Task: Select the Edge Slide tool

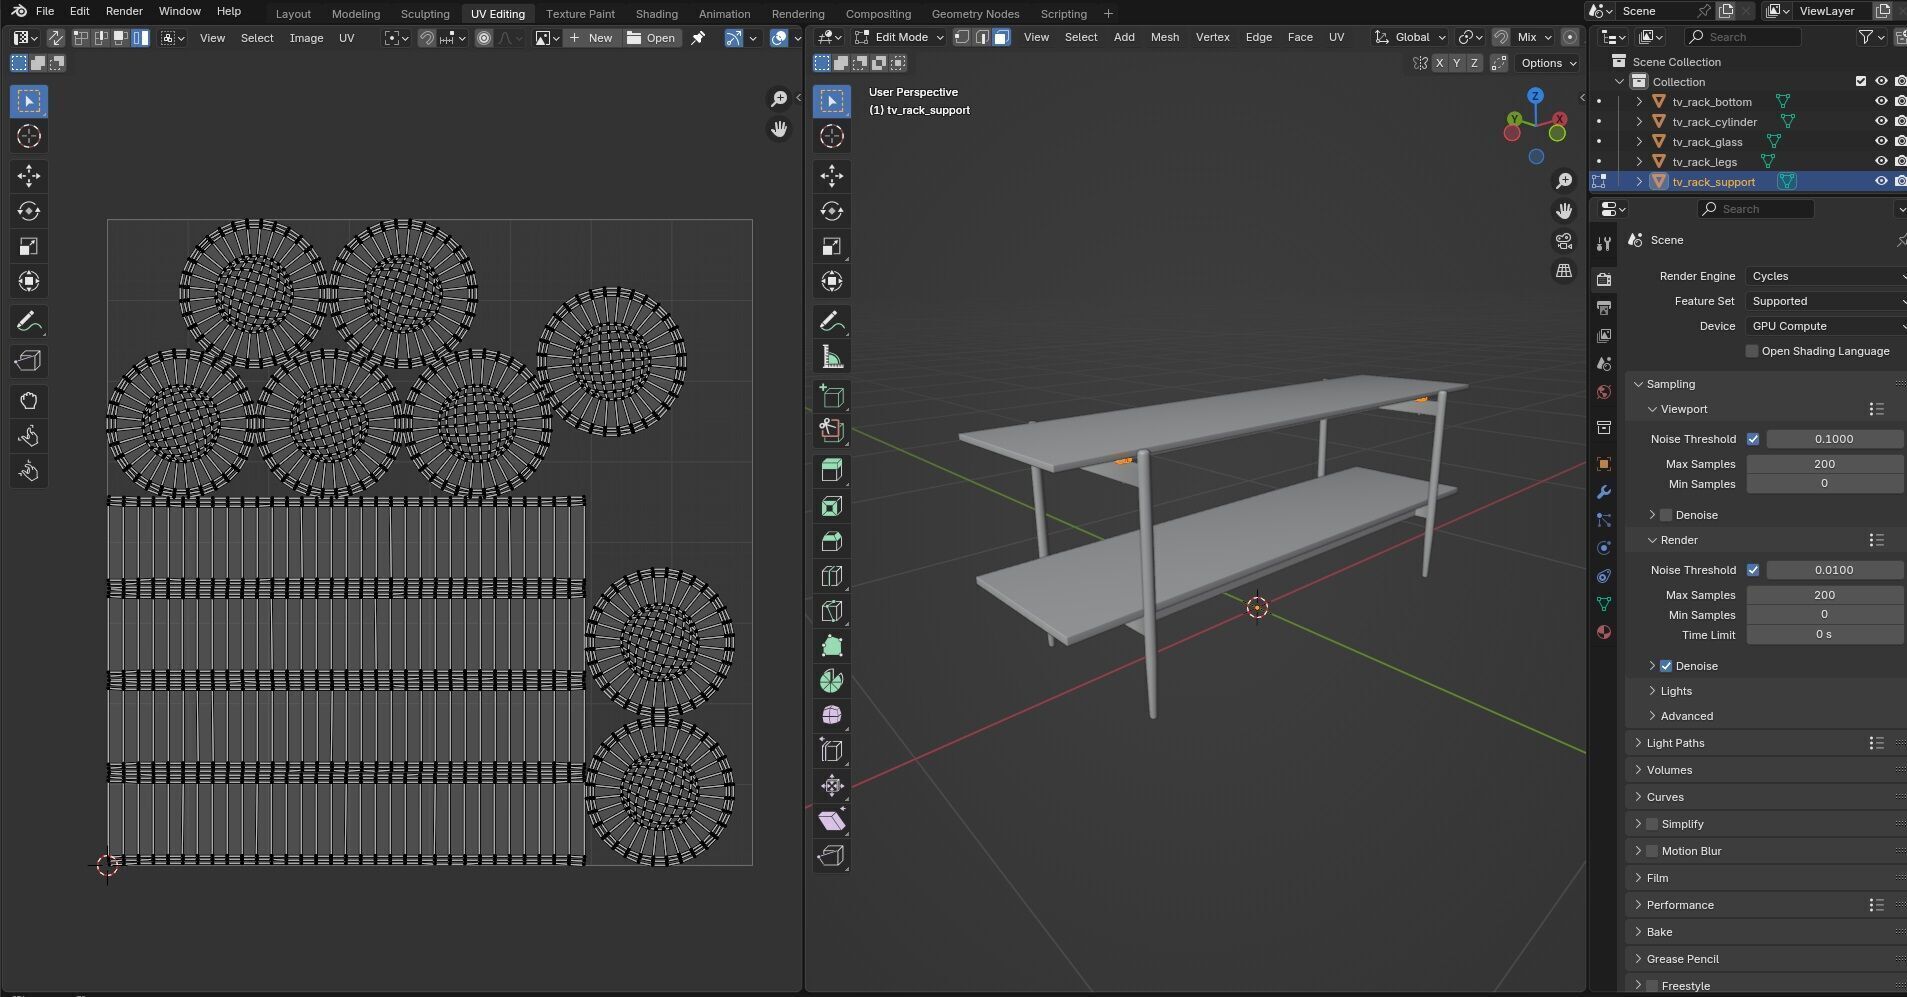Action: point(832,751)
